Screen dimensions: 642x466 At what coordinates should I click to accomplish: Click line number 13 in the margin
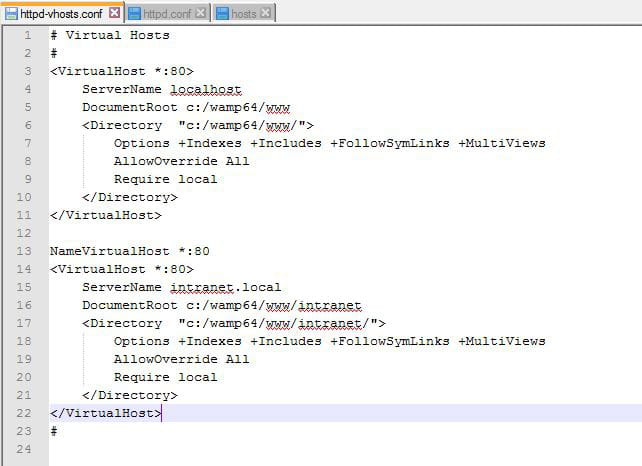click(x=24, y=251)
